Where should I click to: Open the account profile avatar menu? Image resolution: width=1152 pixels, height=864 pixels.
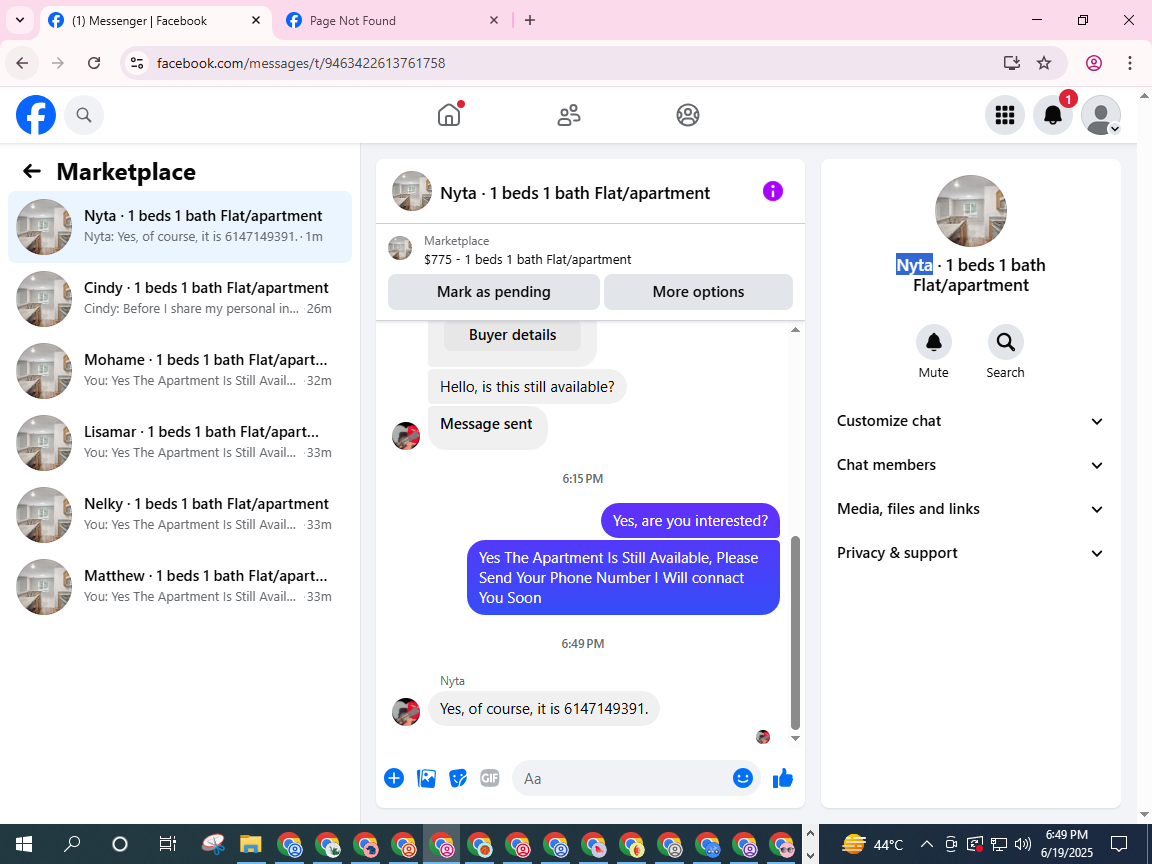tap(1101, 115)
